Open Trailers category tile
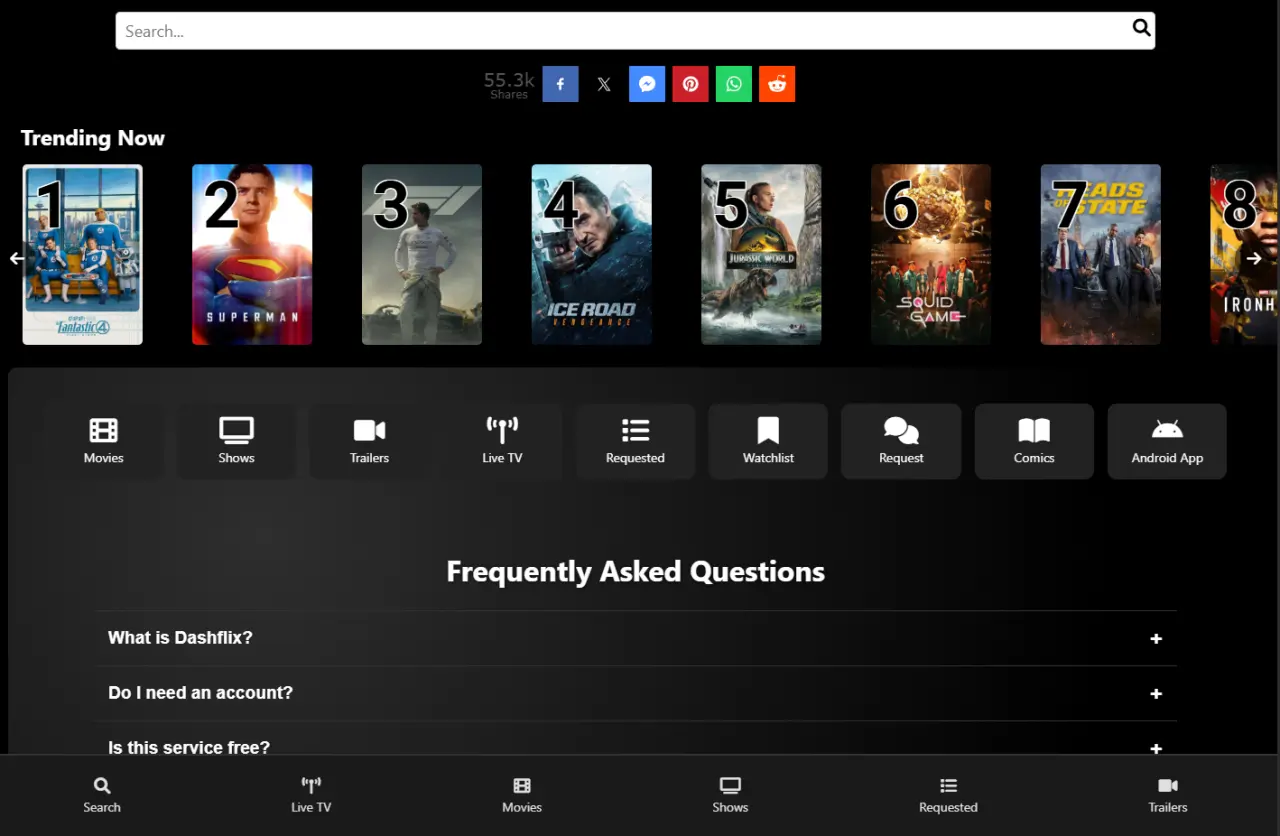Image resolution: width=1280 pixels, height=836 pixels. 370,441
